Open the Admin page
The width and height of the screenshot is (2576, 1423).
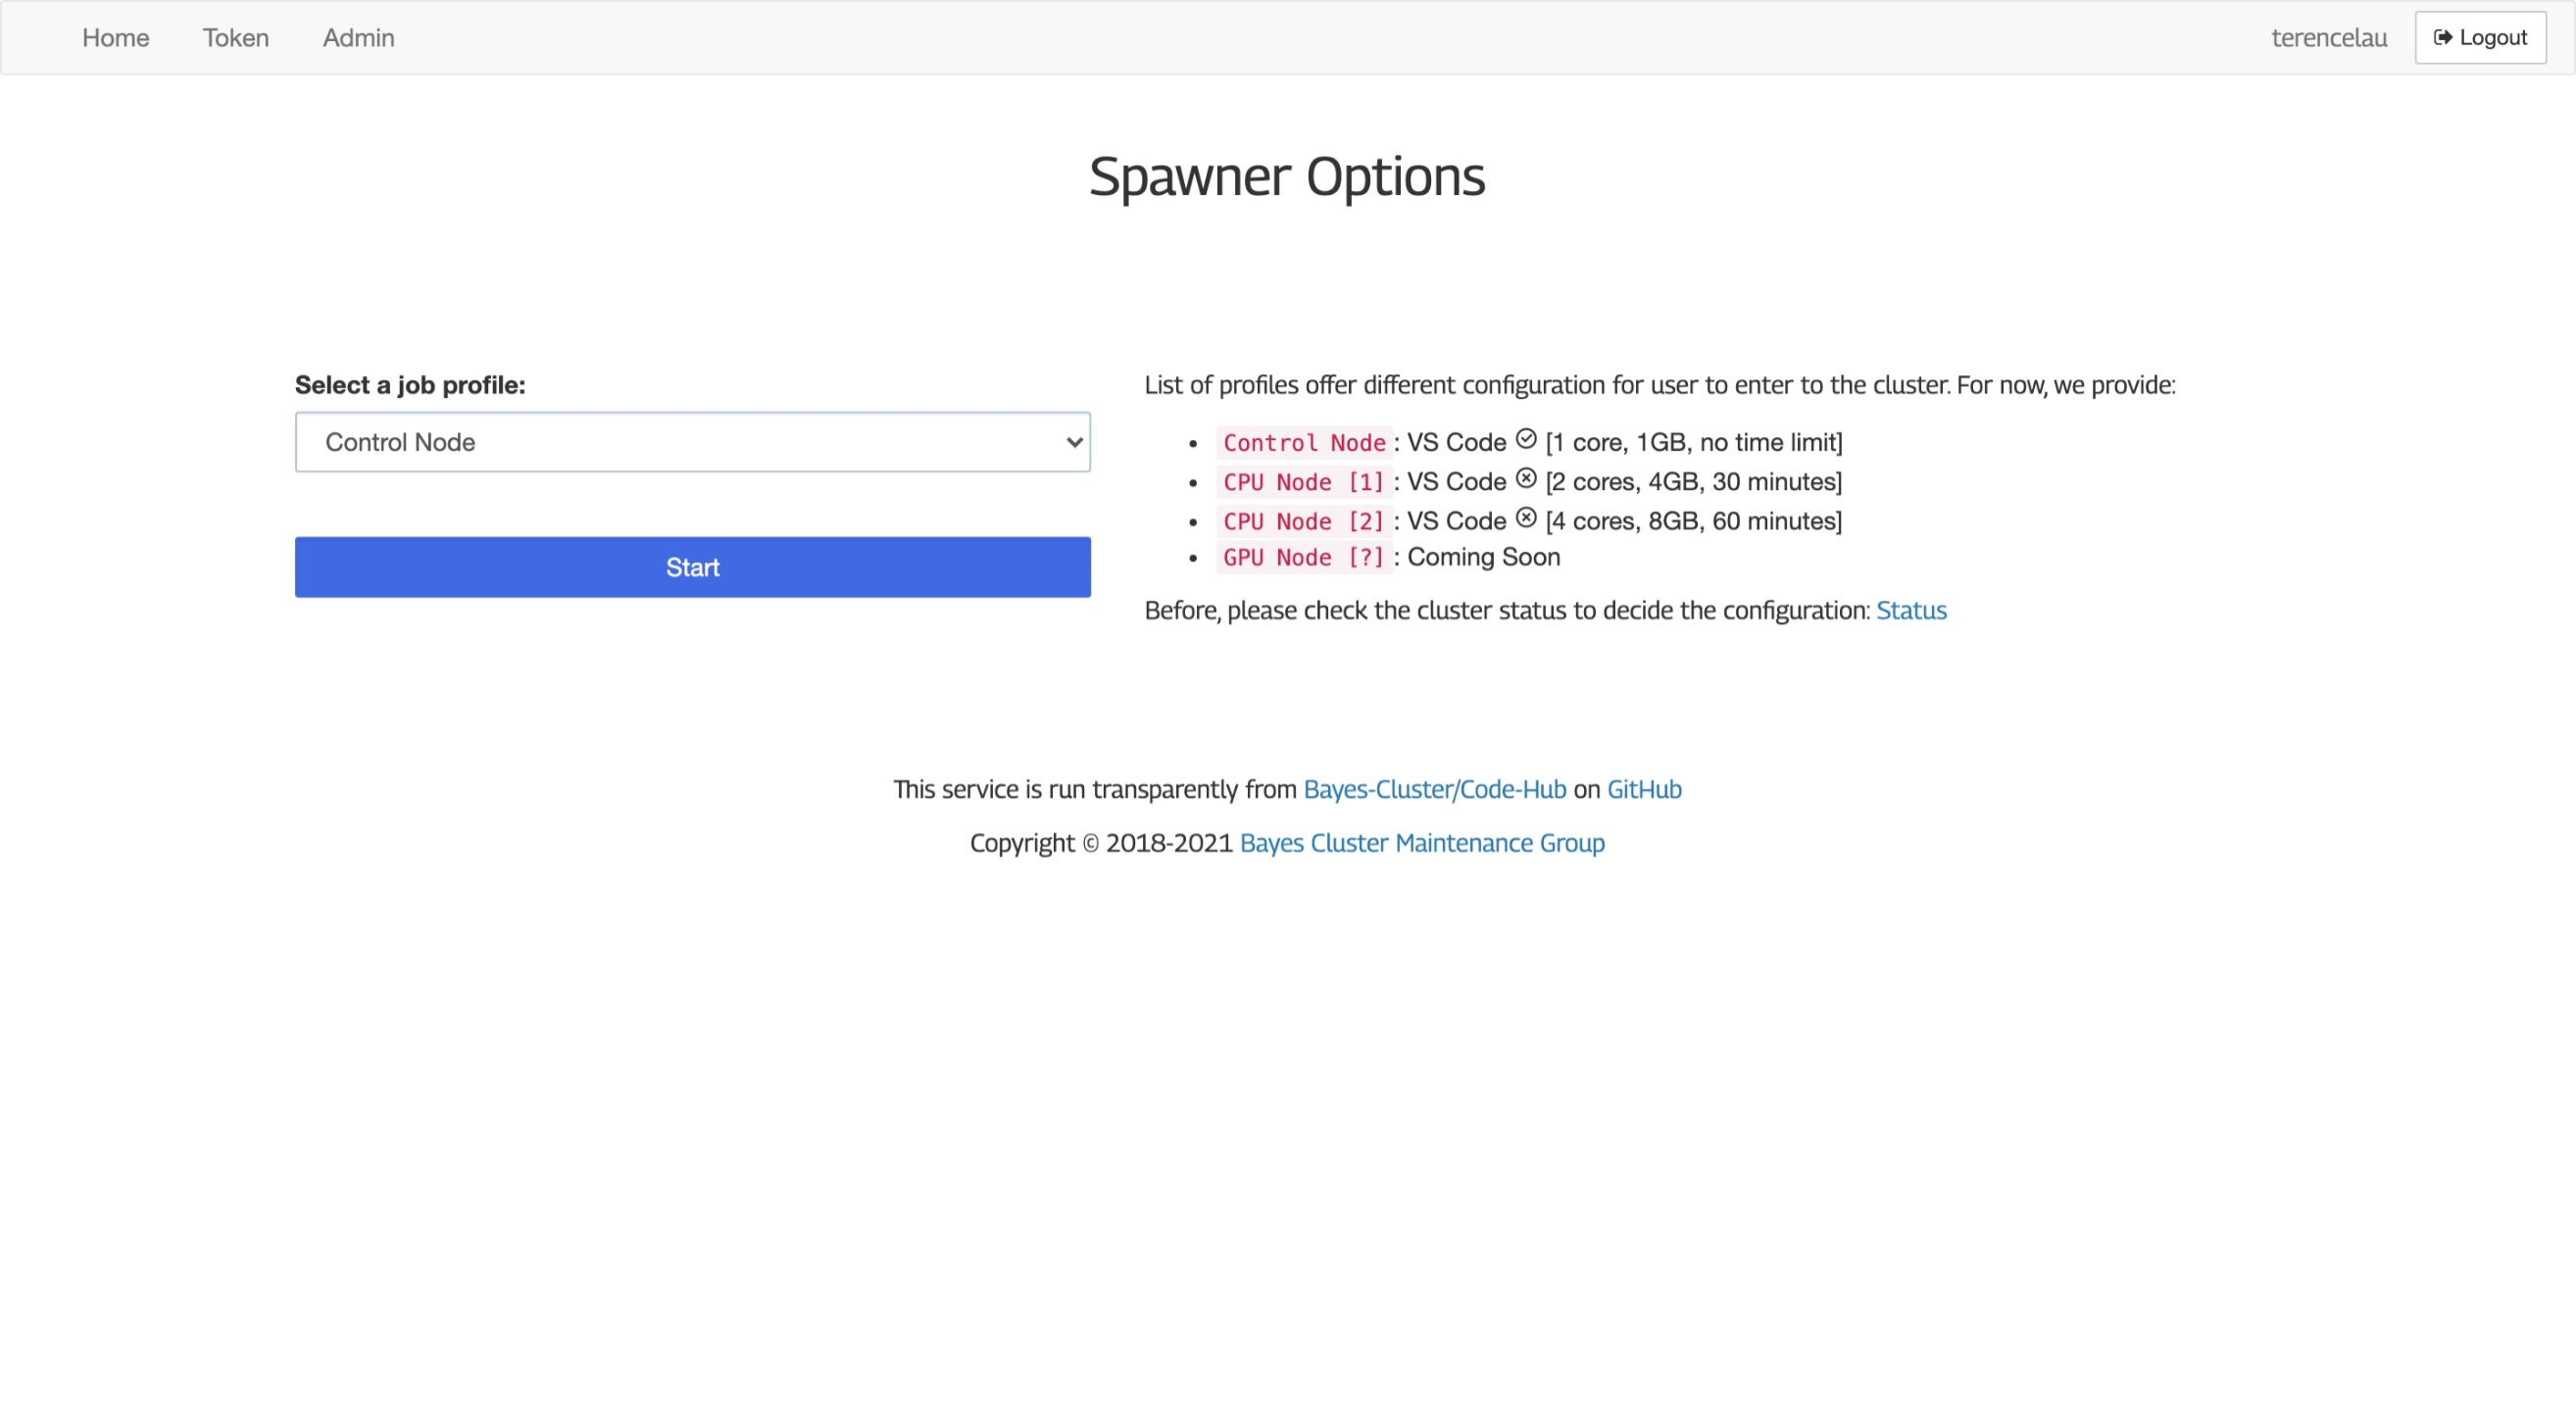coord(357,37)
